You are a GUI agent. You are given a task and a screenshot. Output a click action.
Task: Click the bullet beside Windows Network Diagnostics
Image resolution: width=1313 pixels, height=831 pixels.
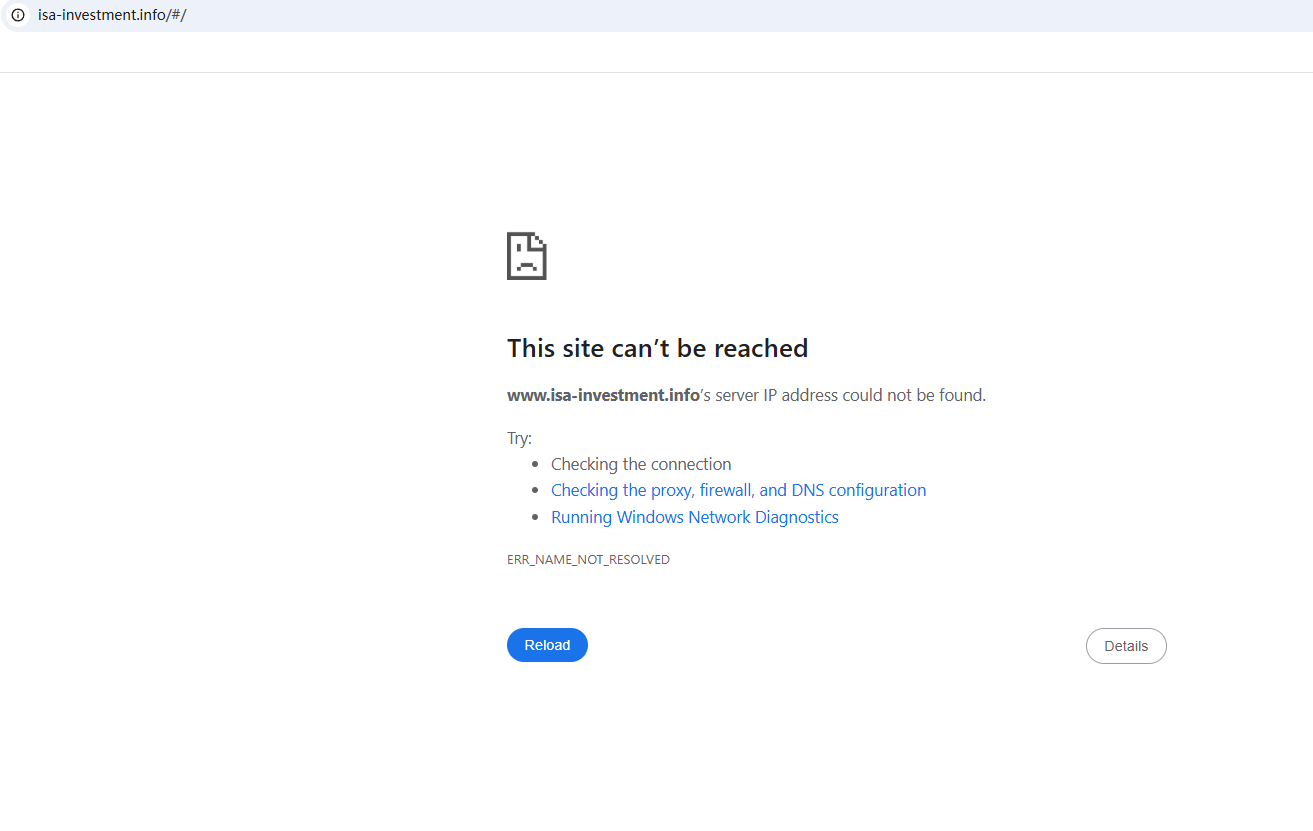click(x=538, y=518)
